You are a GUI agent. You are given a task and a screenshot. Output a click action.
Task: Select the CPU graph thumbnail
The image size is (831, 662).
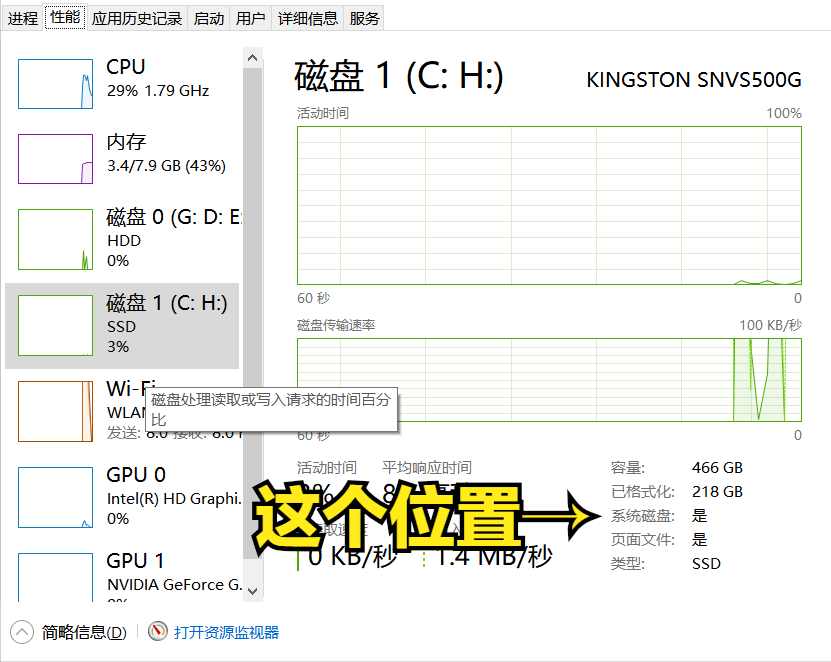click(56, 84)
